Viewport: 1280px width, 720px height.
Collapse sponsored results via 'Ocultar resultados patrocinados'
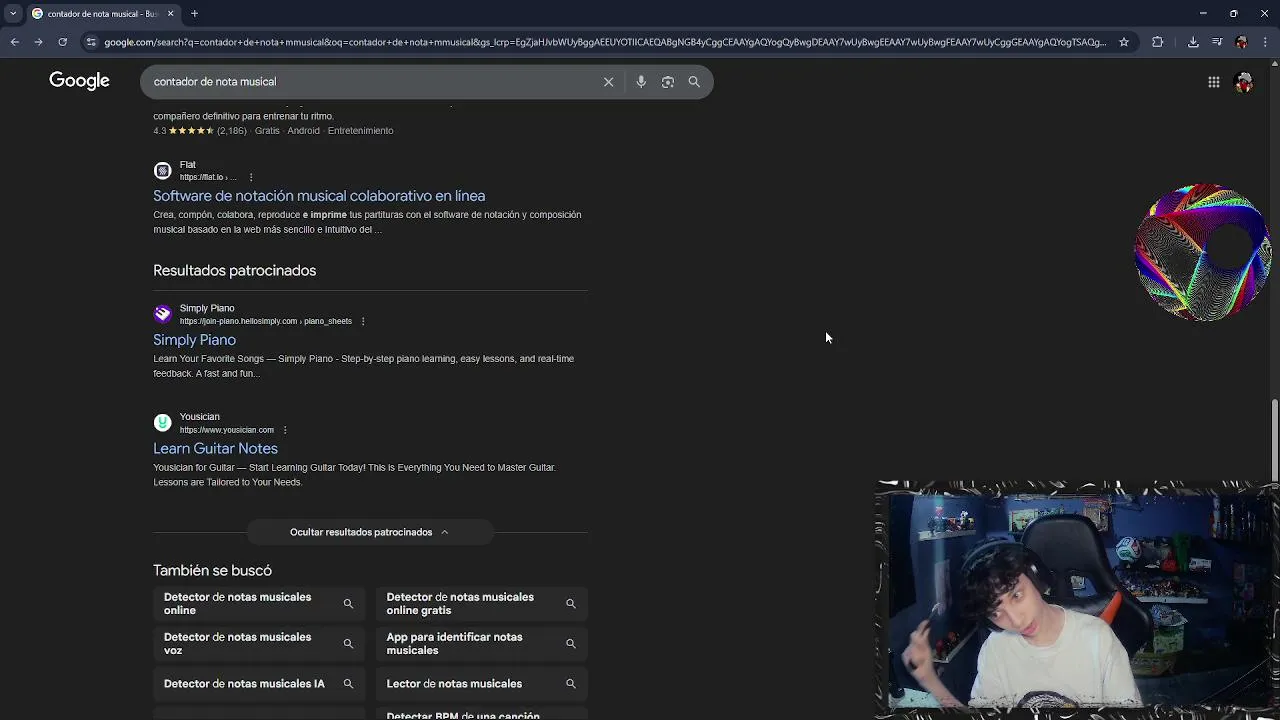tap(369, 532)
